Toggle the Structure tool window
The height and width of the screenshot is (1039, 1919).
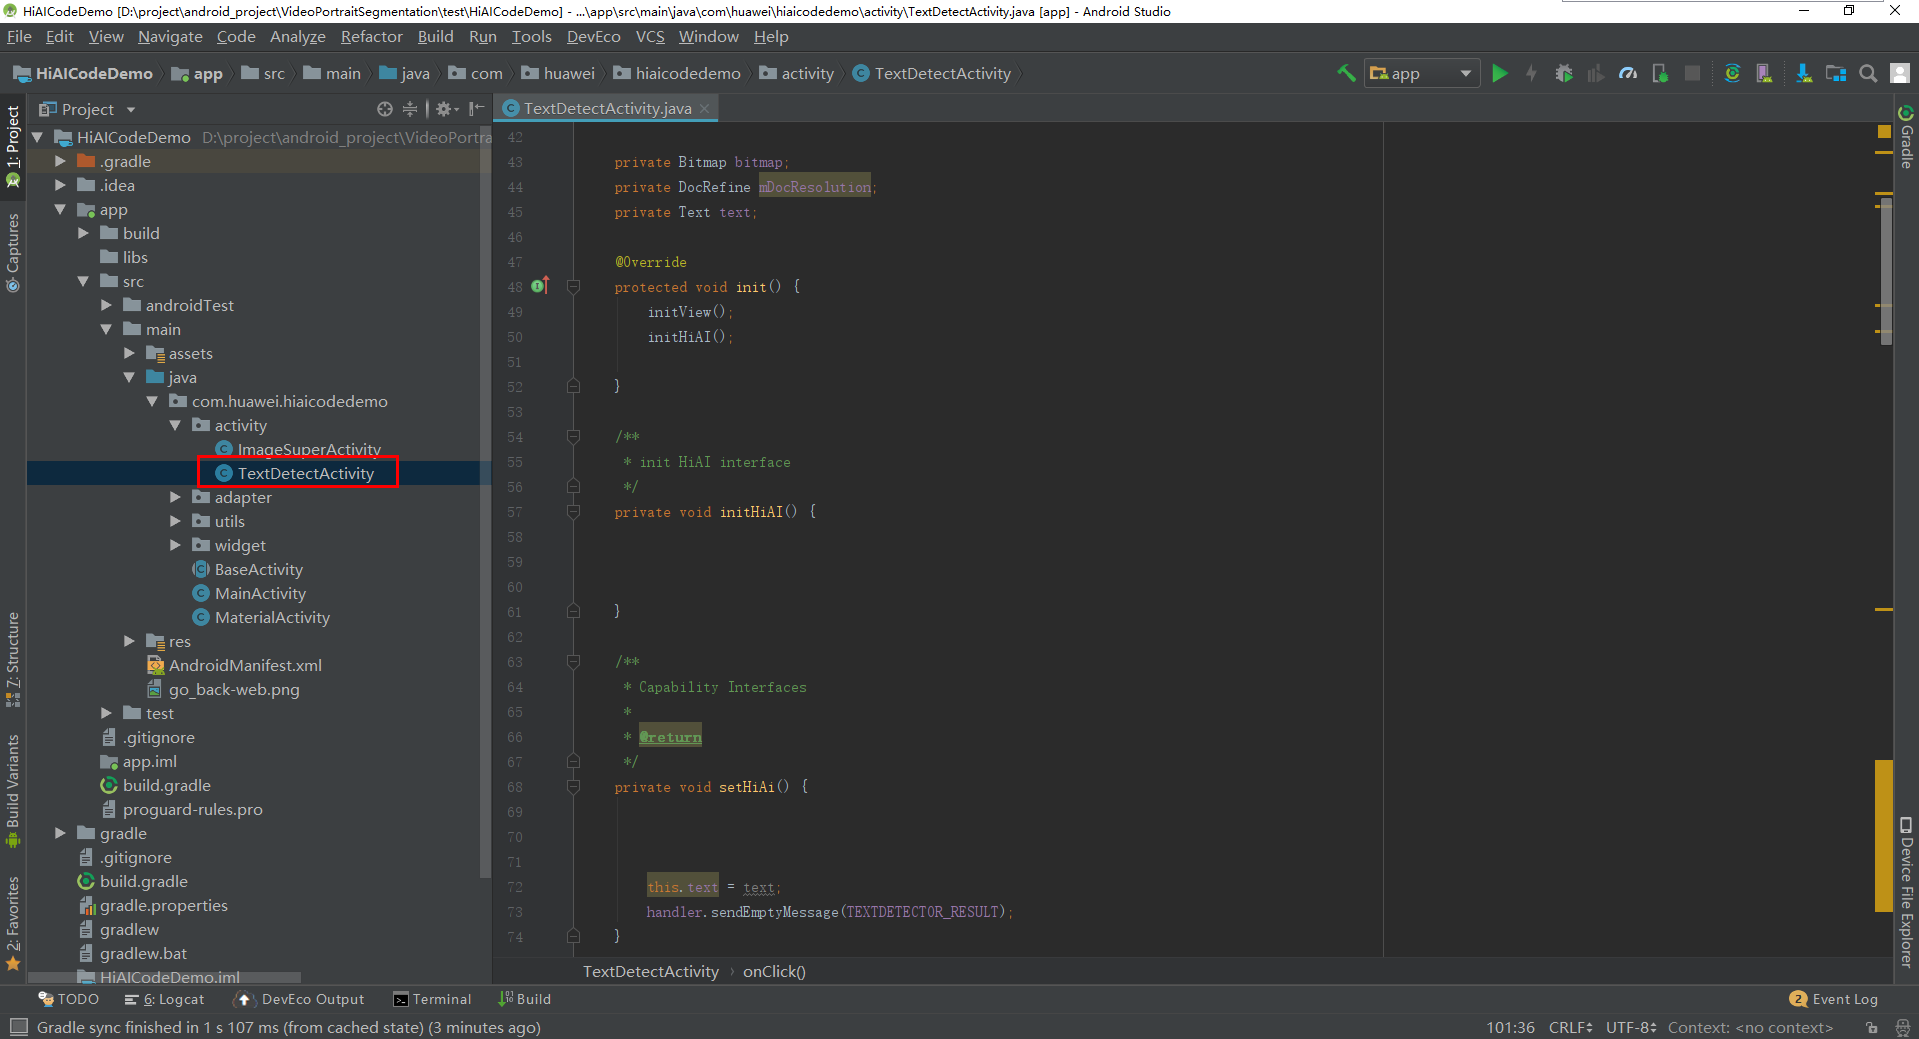click(13, 658)
